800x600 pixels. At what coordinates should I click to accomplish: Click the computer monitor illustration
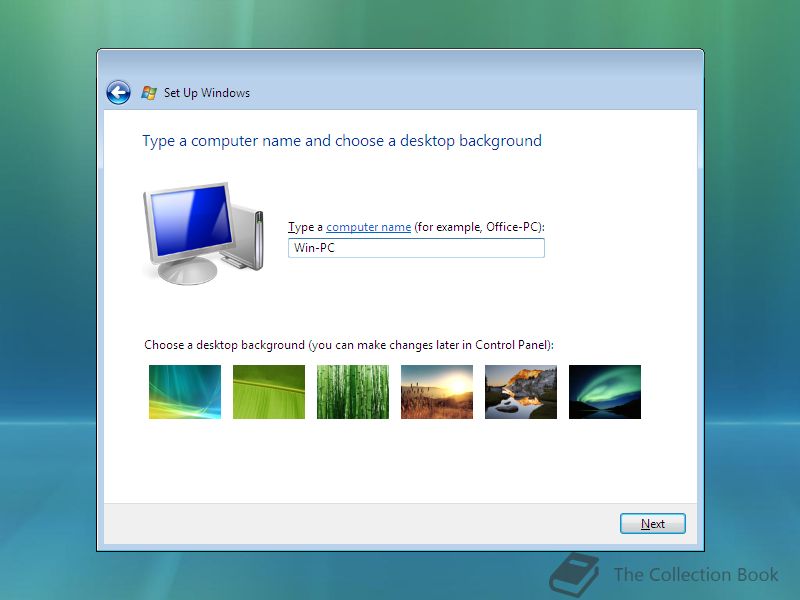[x=203, y=233]
